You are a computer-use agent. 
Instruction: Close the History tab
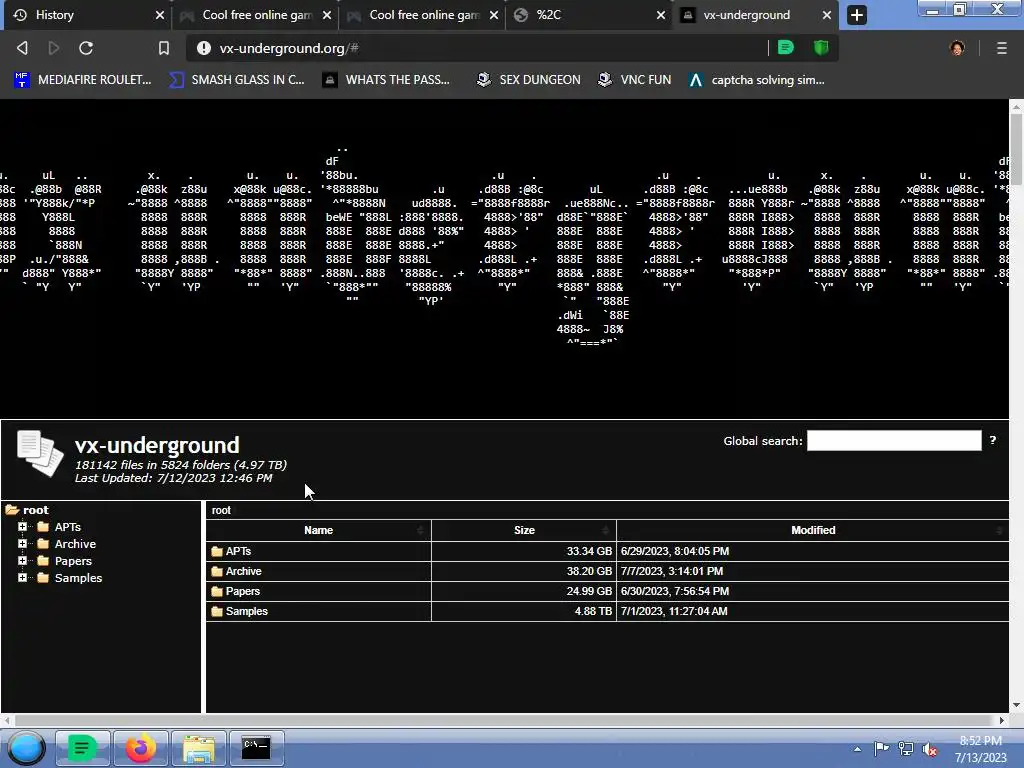tap(159, 15)
